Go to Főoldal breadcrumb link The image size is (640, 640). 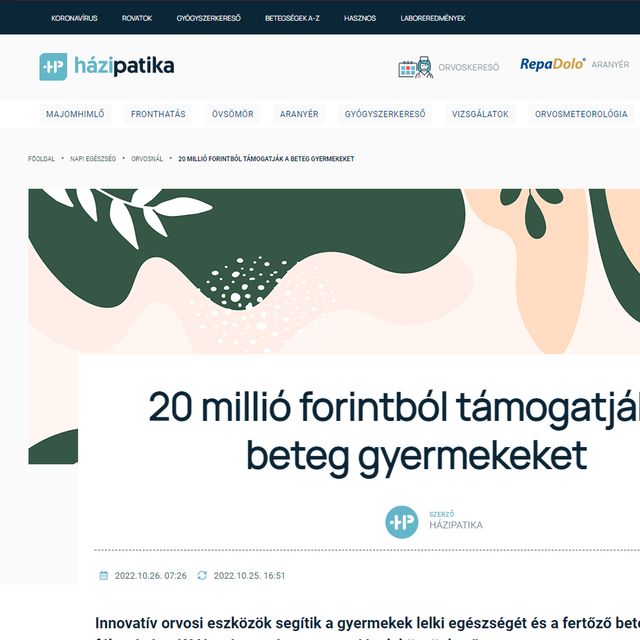(x=41, y=159)
